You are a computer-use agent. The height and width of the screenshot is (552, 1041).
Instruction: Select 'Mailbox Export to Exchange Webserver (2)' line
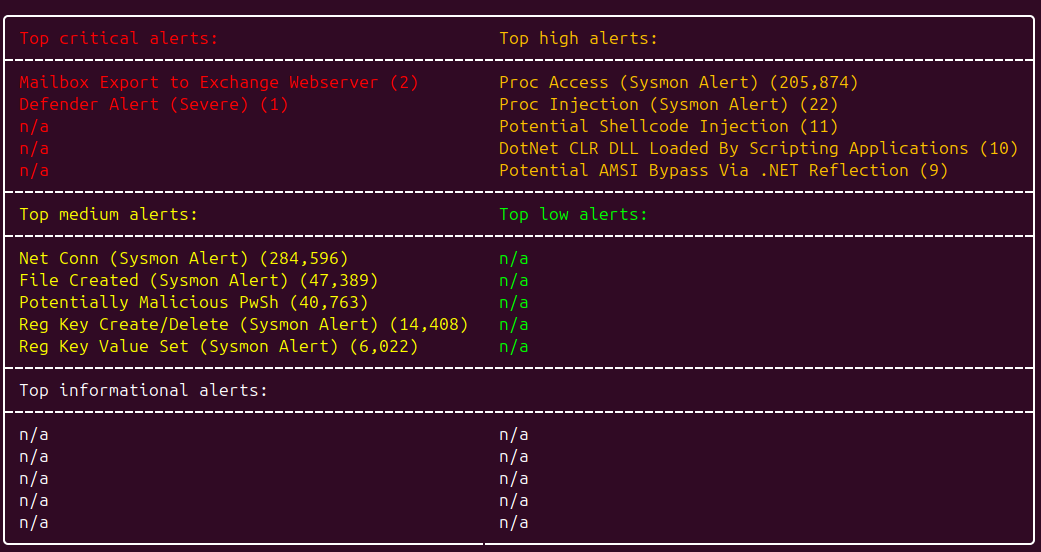pos(219,83)
